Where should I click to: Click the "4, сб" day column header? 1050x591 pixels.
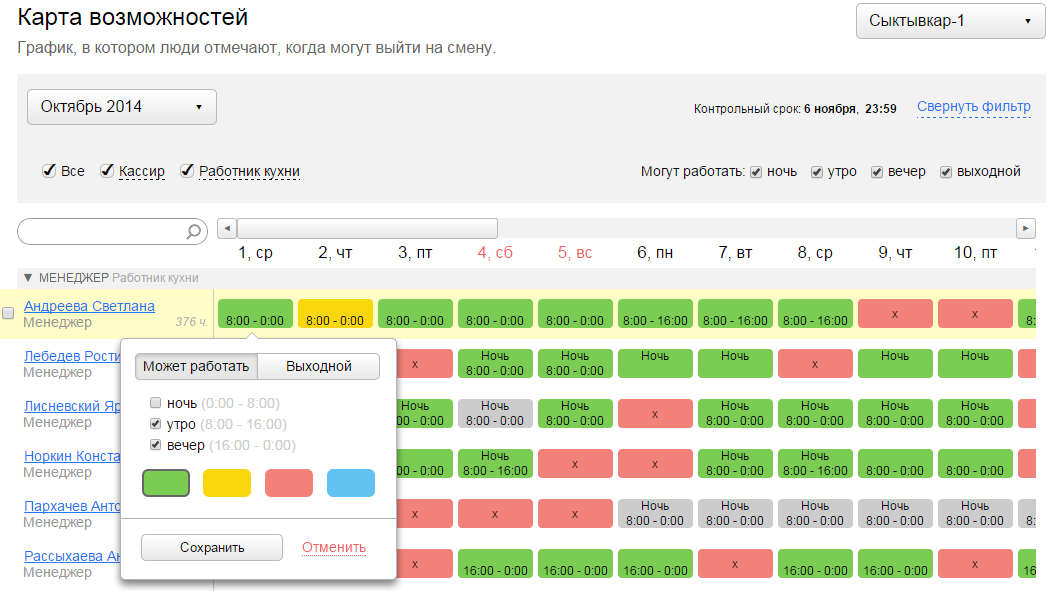[x=495, y=253]
